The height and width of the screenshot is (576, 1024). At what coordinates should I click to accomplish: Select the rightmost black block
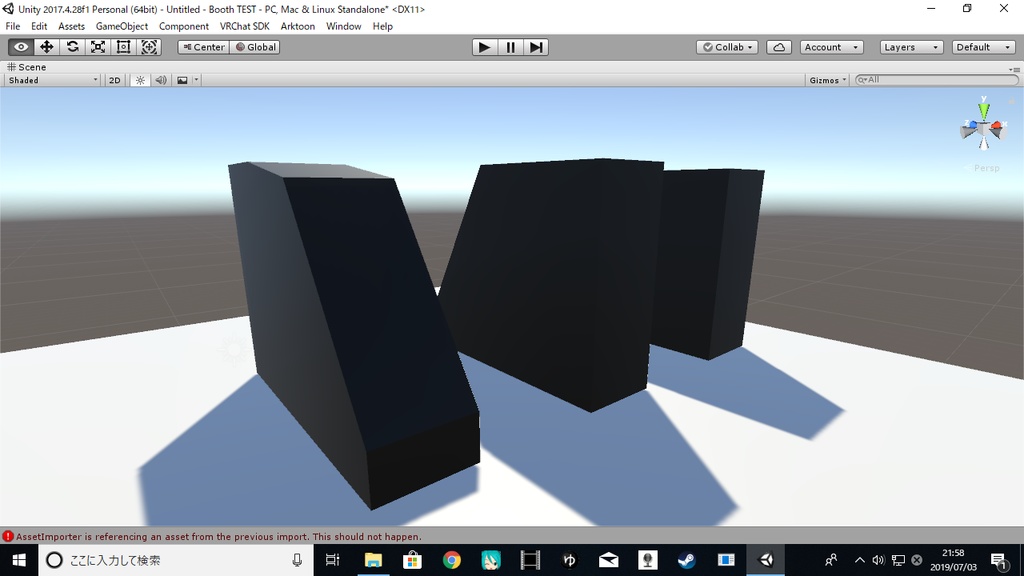click(707, 264)
